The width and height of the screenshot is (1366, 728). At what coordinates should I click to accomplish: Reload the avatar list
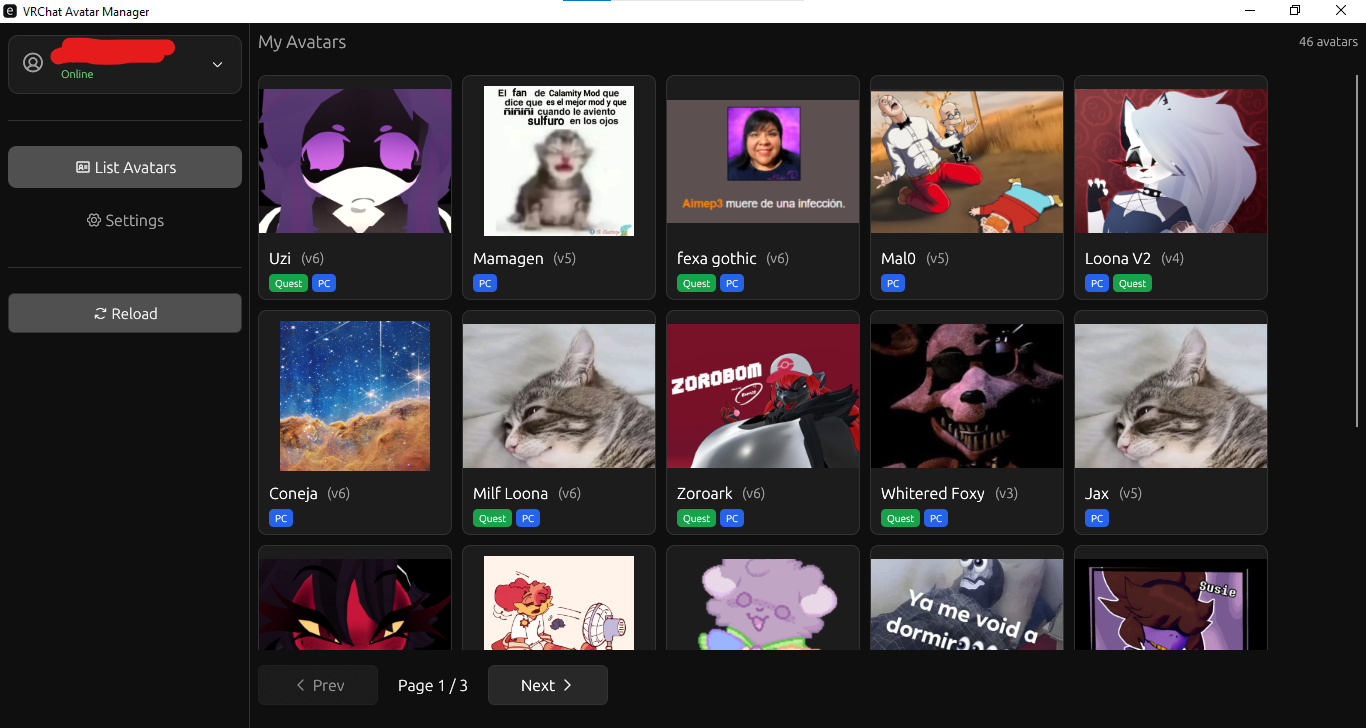point(125,313)
